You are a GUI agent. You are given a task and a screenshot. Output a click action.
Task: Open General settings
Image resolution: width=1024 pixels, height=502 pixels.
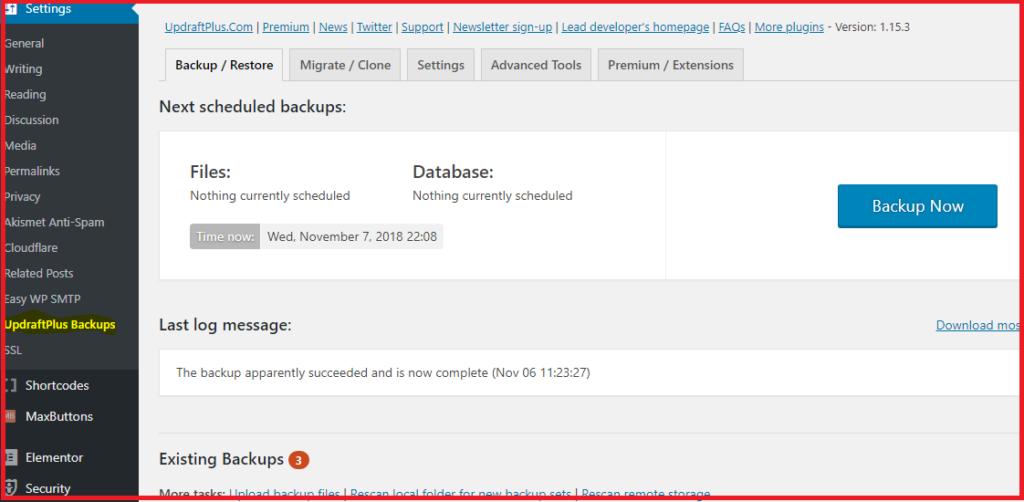pos(24,44)
